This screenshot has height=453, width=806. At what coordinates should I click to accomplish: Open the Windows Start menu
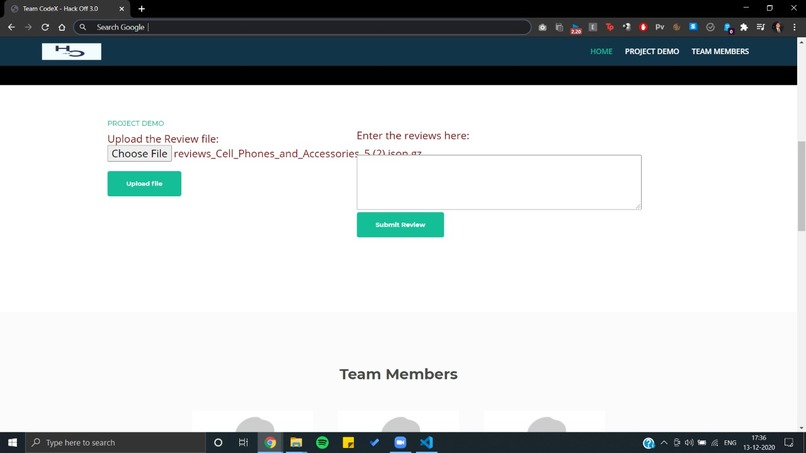[12, 442]
